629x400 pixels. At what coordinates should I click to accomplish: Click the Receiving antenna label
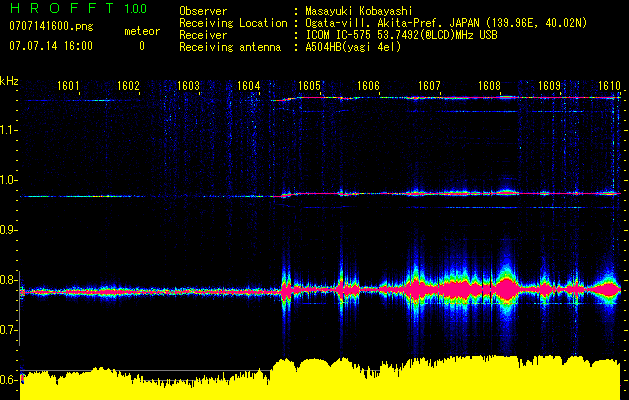[230, 47]
